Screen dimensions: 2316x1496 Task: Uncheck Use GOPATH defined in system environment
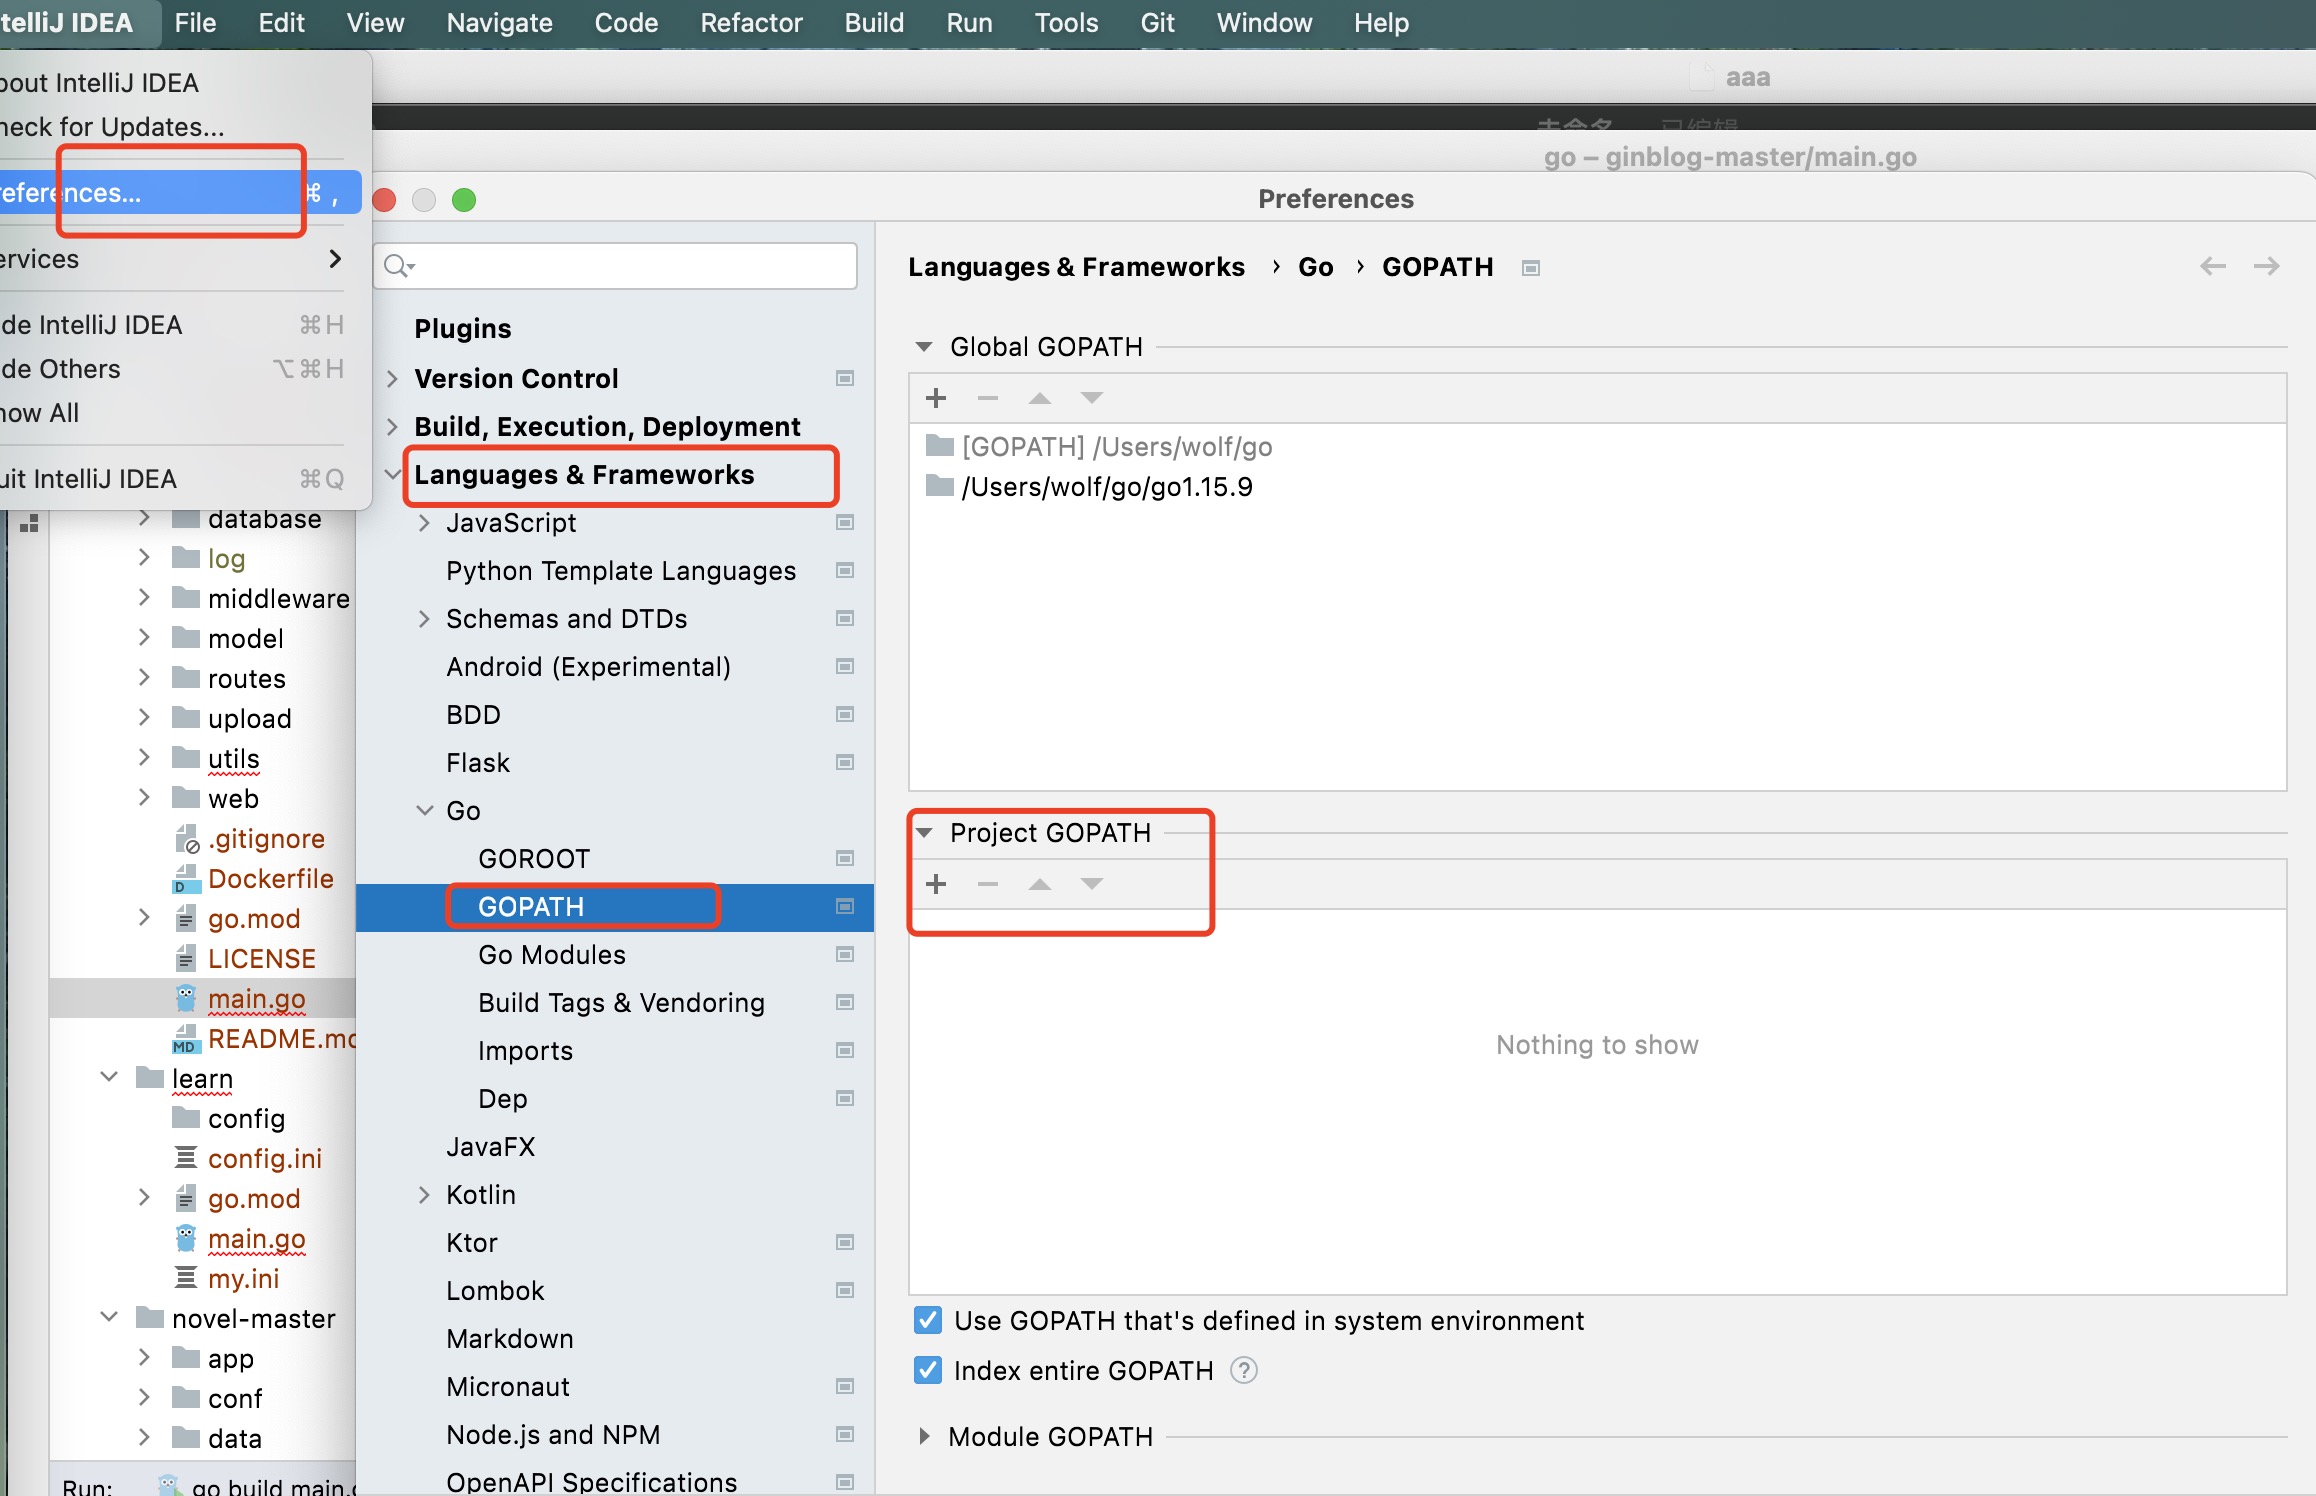(x=928, y=1320)
